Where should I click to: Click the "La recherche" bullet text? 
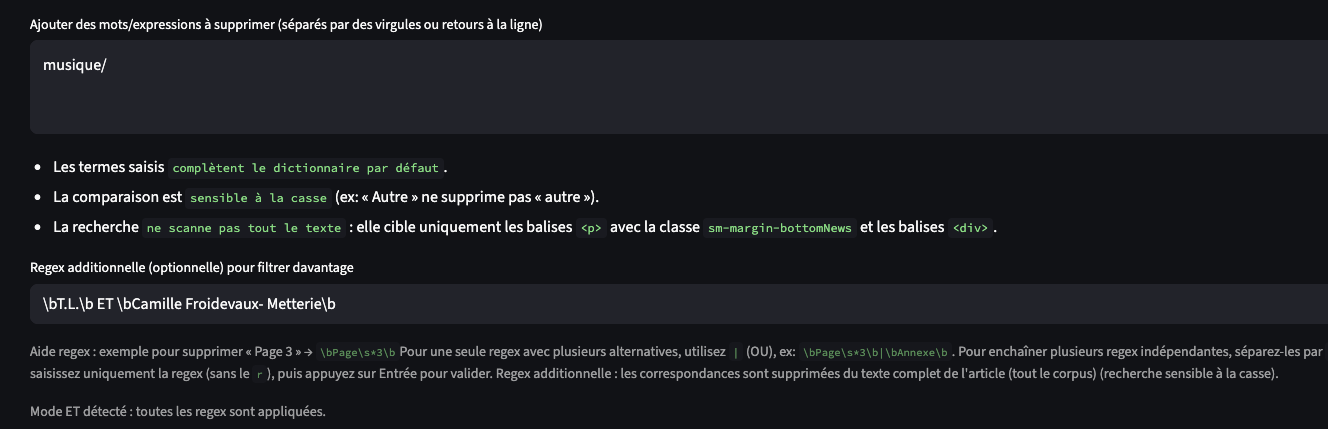click(96, 227)
